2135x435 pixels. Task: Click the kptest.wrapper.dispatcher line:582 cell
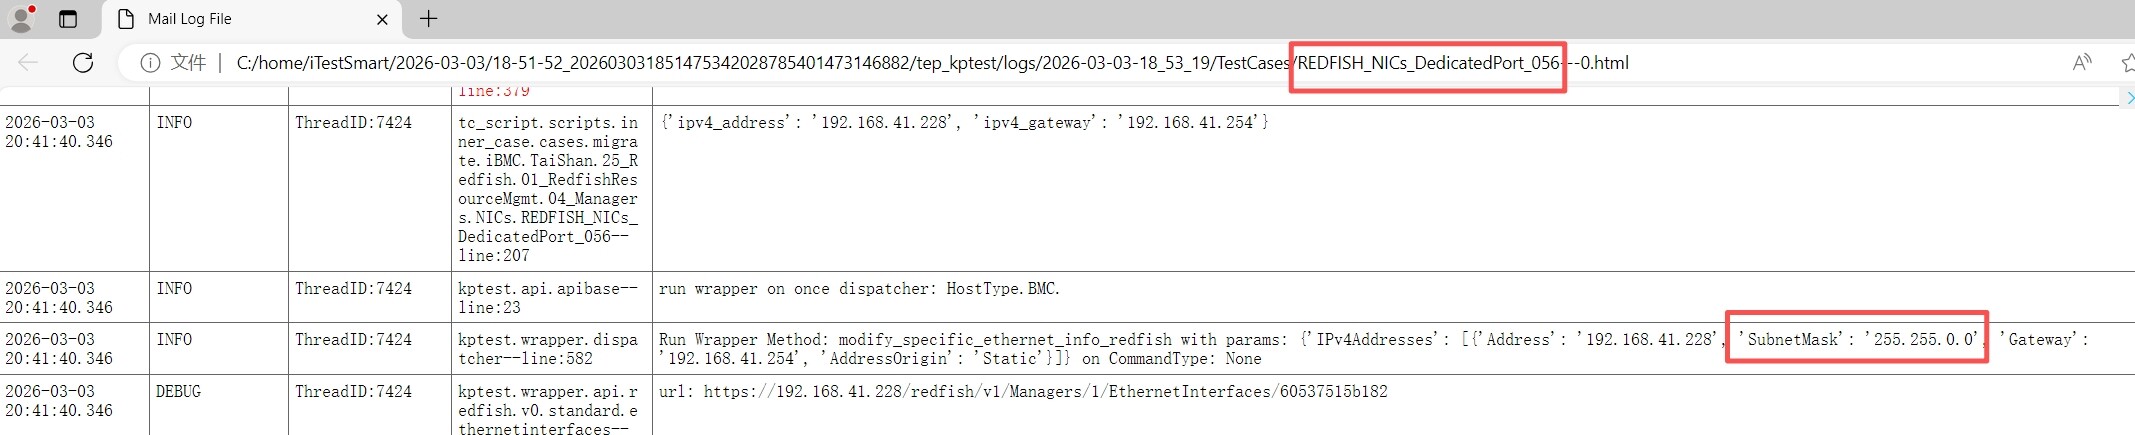(547, 349)
